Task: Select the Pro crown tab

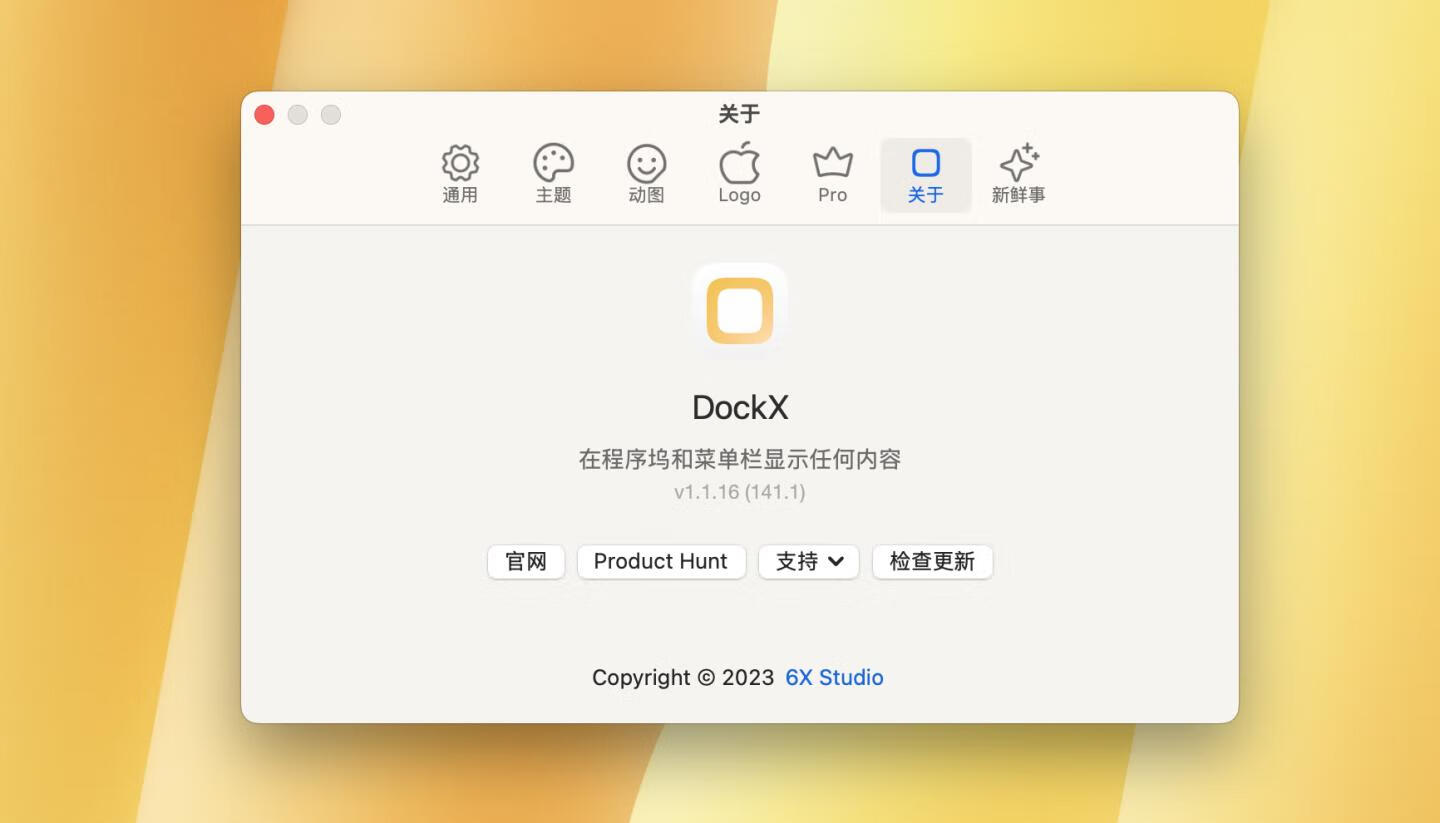Action: (832, 175)
